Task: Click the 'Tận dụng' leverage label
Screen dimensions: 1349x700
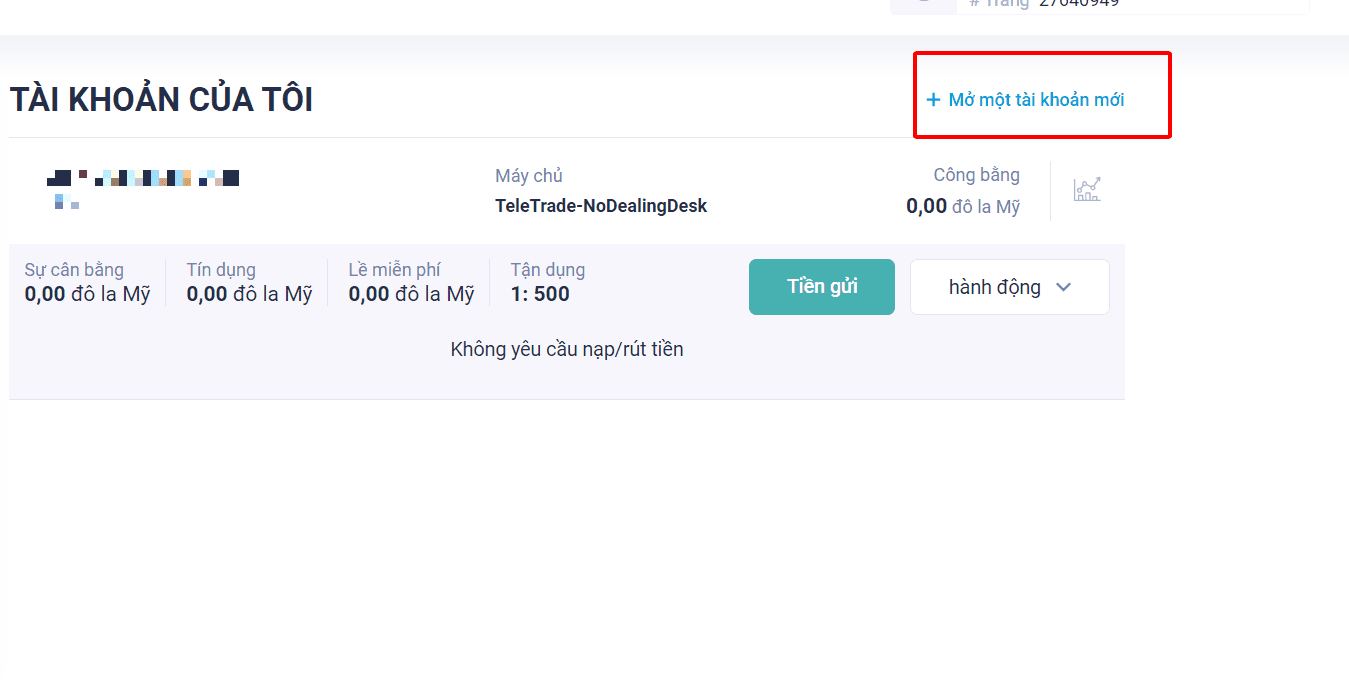Action: coord(548,270)
